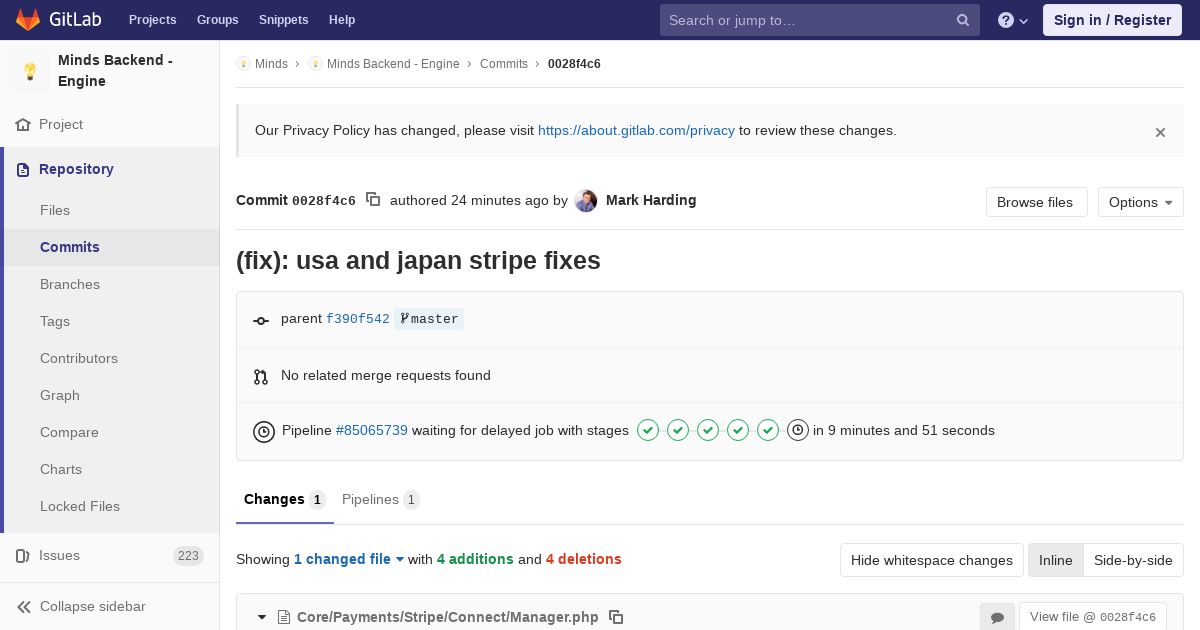
Task: Open Snippets in top navigation
Action: click(x=283, y=20)
